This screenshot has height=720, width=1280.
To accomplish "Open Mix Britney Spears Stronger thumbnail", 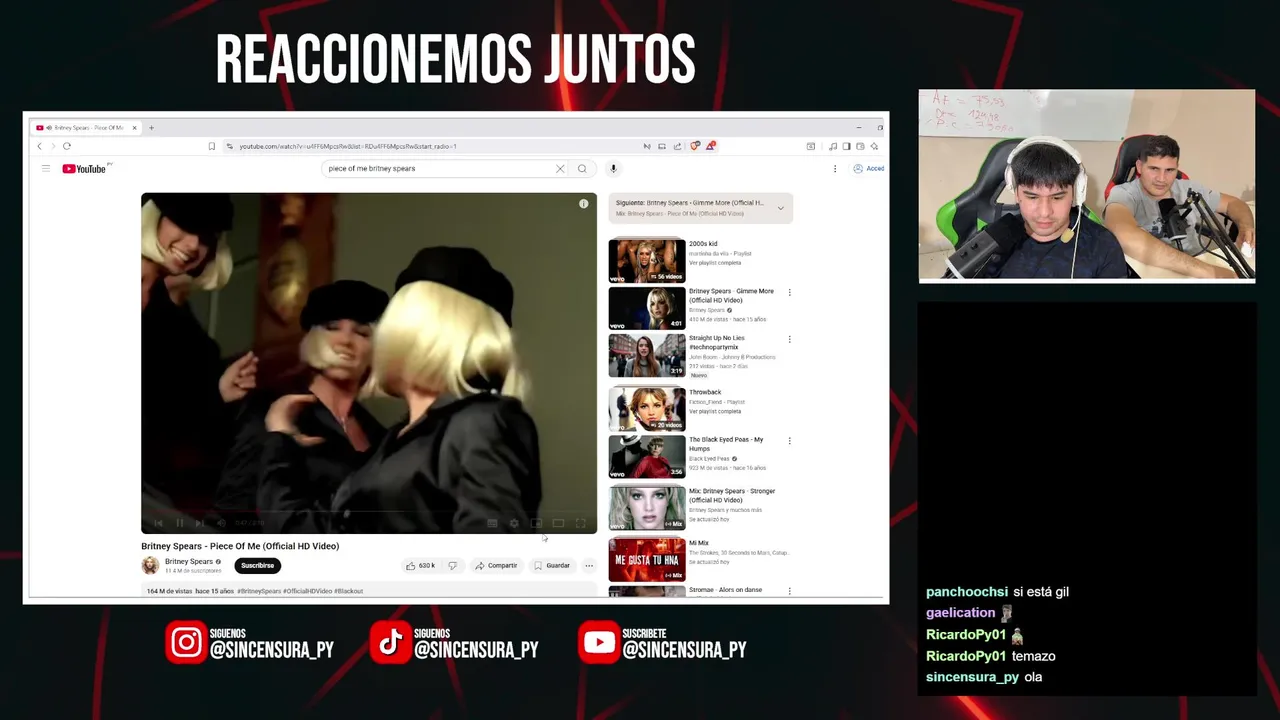I will coord(647,508).
